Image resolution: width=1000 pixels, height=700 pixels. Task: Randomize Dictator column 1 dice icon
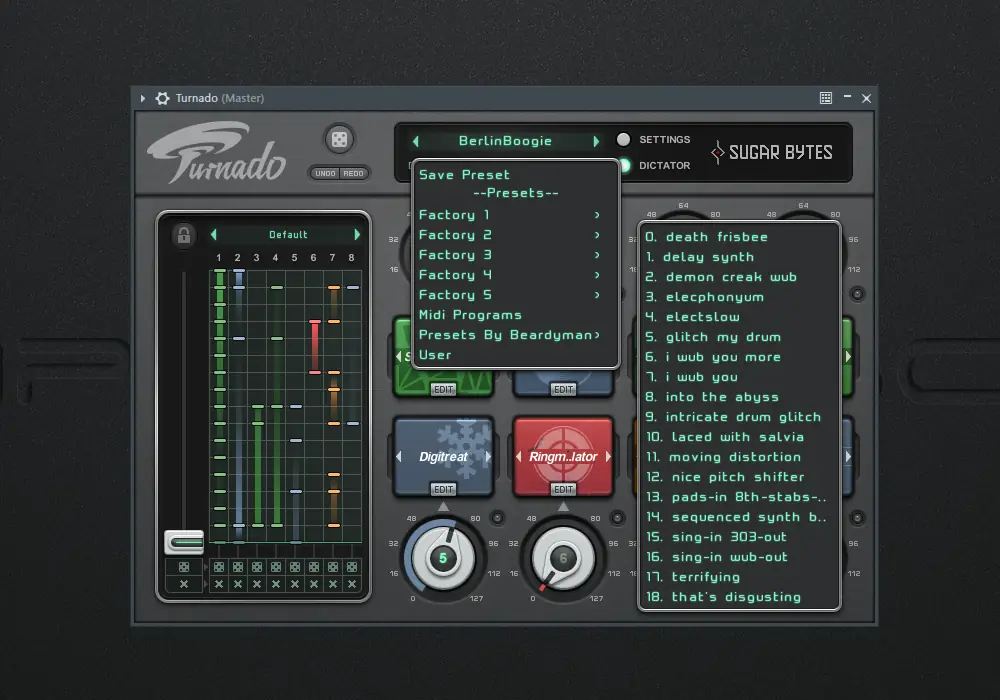point(219,567)
